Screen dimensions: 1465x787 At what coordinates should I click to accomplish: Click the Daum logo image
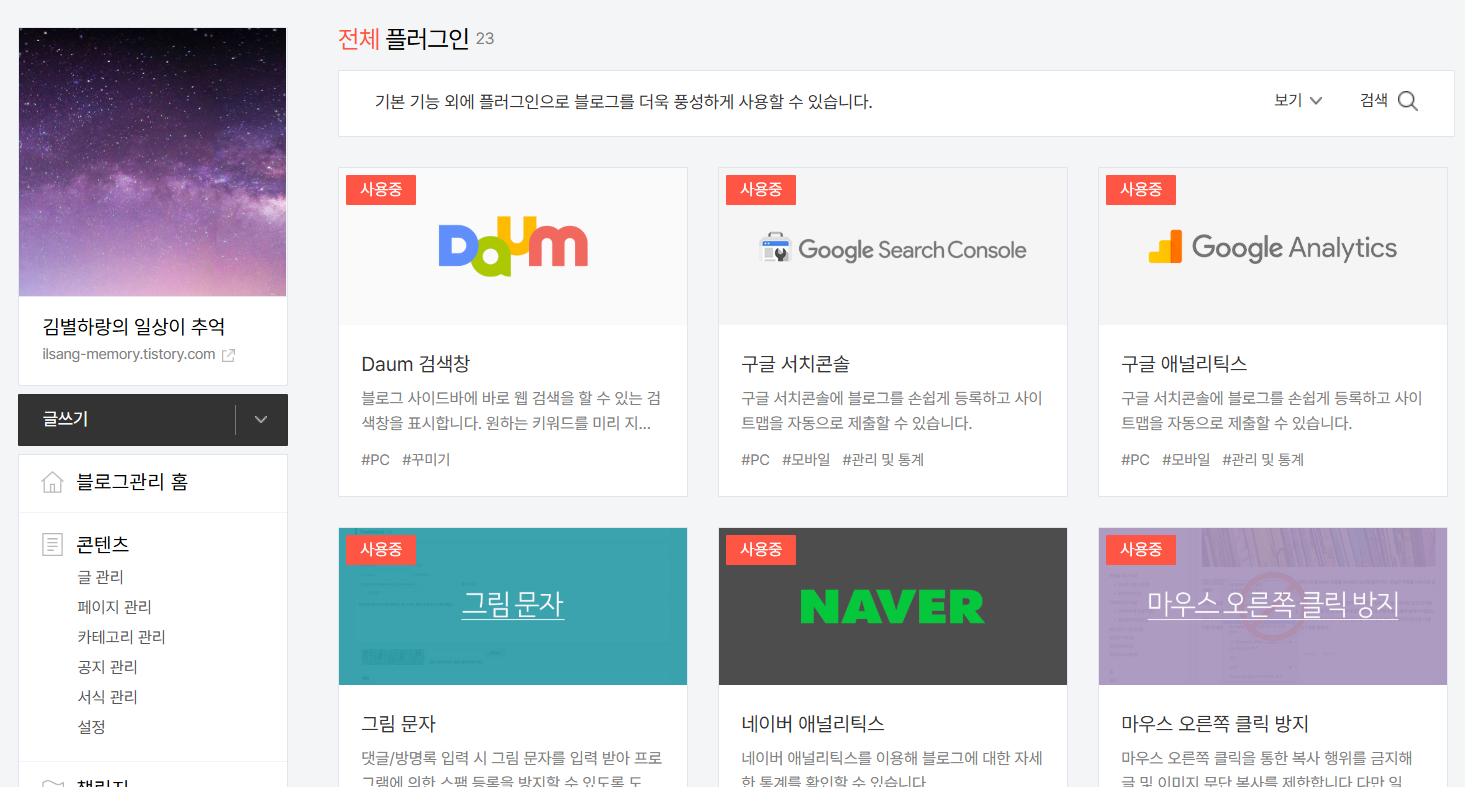click(x=513, y=246)
